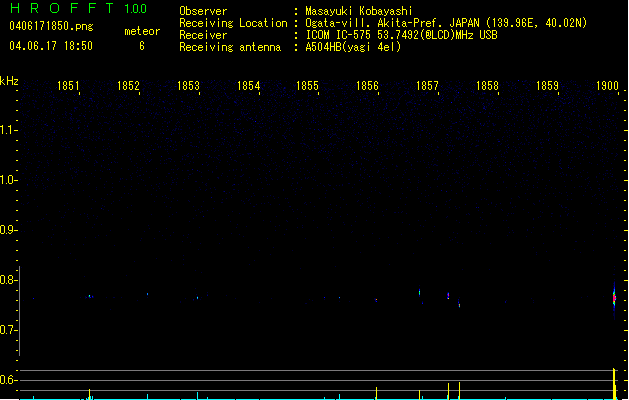This screenshot has width=629, height=400.
Task: Click the 1851 time axis marker
Action: [69, 86]
